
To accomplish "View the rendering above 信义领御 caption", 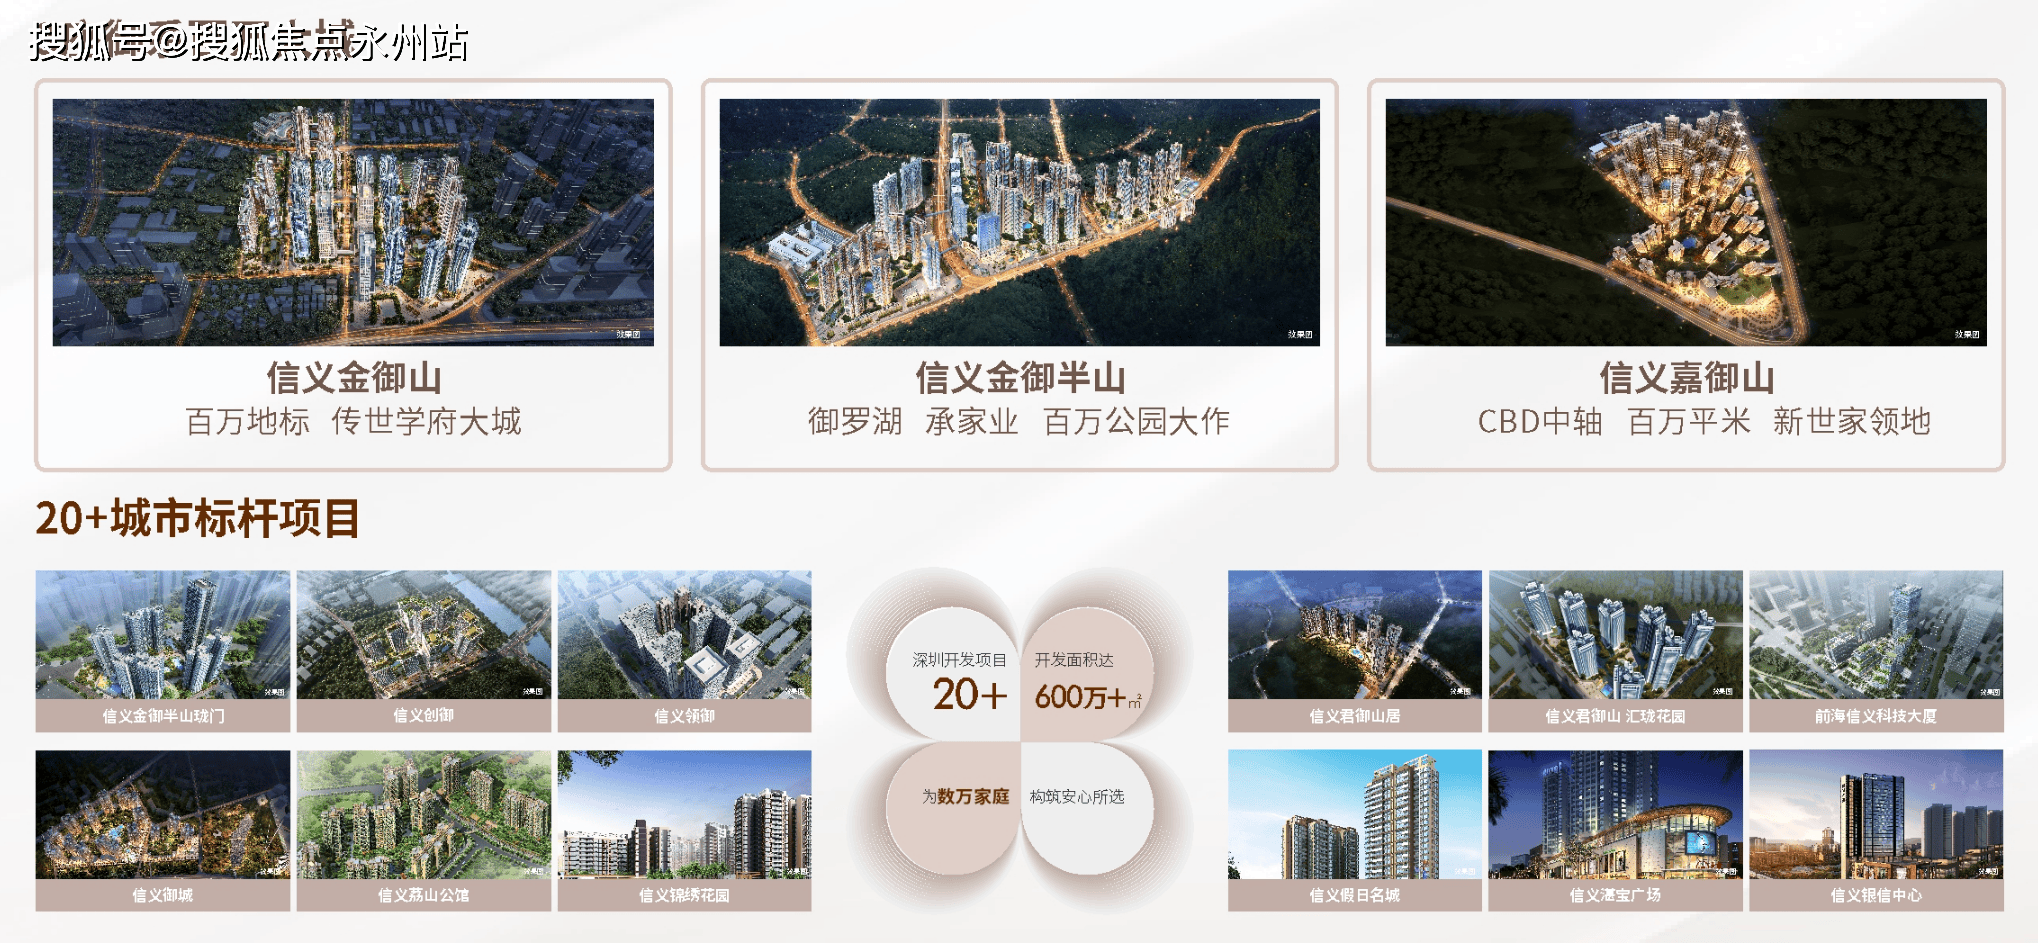I will 685,634.
